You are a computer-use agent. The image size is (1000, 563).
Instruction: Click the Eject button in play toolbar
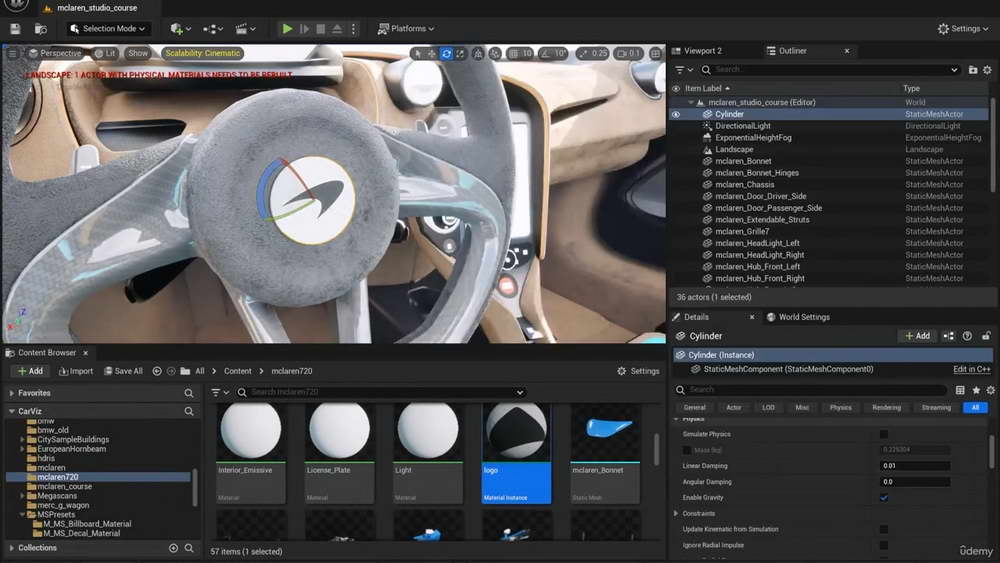coord(337,29)
